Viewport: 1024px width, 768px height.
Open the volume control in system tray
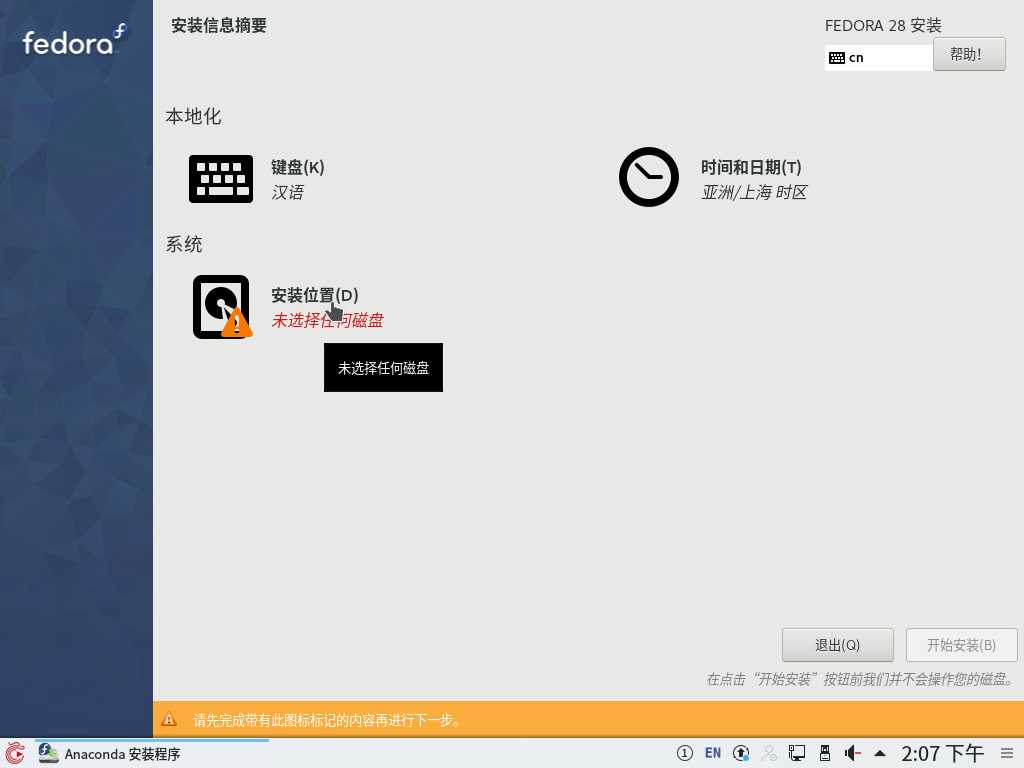[852, 753]
